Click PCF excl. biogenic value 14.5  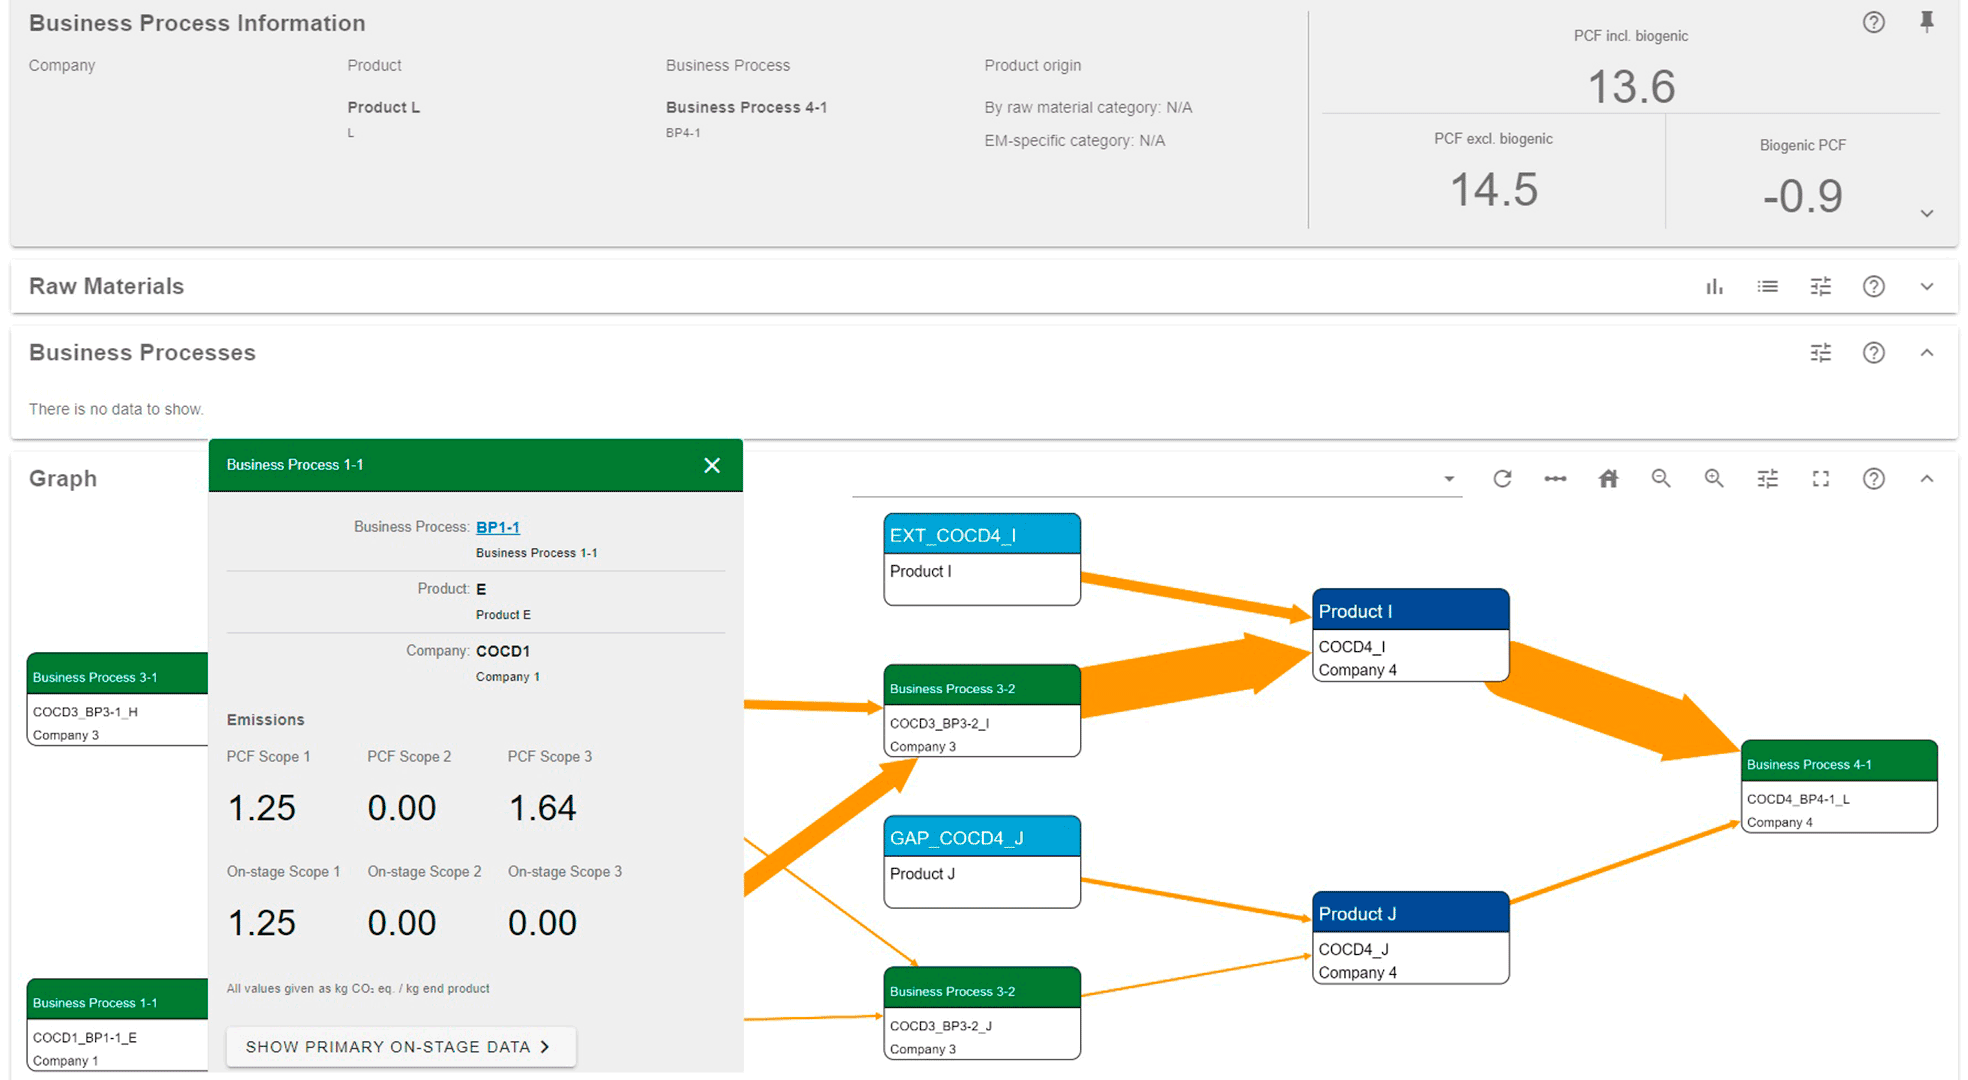coord(1494,190)
